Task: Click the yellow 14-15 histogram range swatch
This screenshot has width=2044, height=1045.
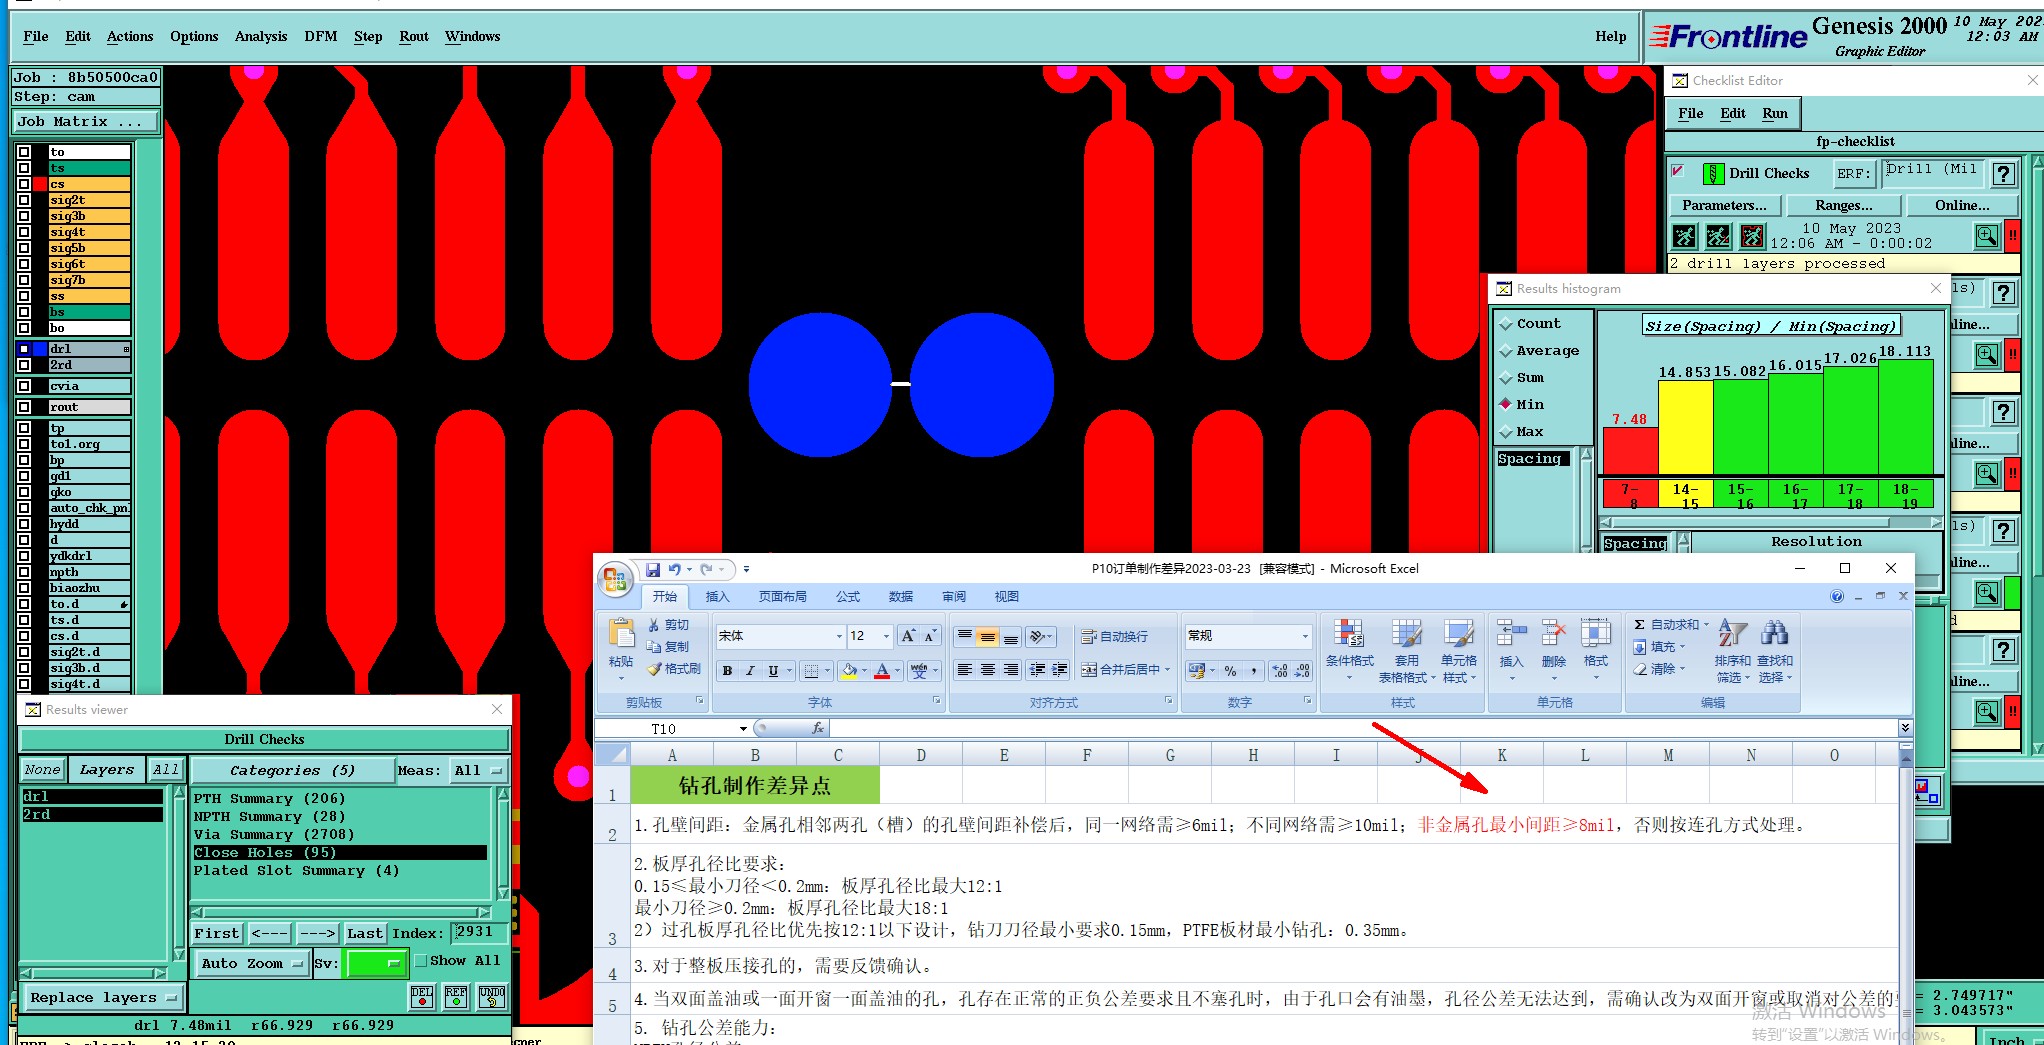Action: coord(1686,495)
